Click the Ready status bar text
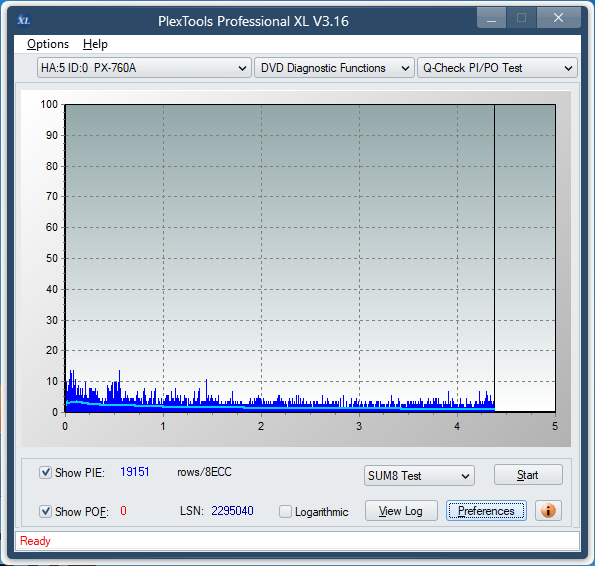 [35, 541]
